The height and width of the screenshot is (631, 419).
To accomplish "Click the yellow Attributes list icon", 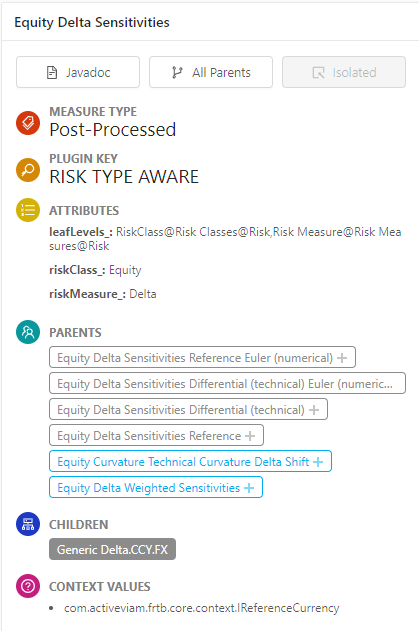I will (x=28, y=210).
